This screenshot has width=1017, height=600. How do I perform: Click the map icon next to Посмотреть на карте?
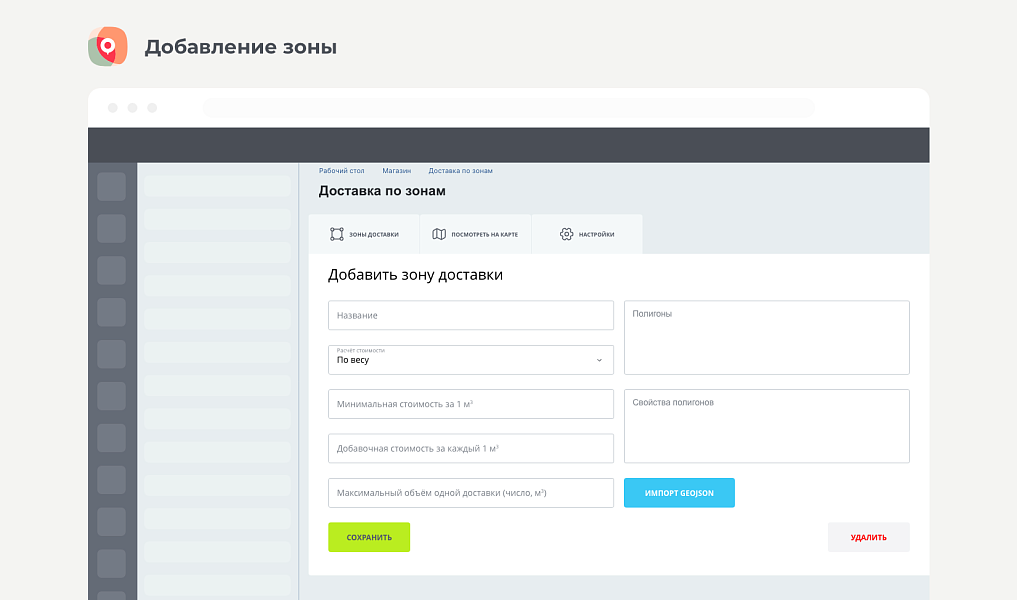[x=438, y=232]
